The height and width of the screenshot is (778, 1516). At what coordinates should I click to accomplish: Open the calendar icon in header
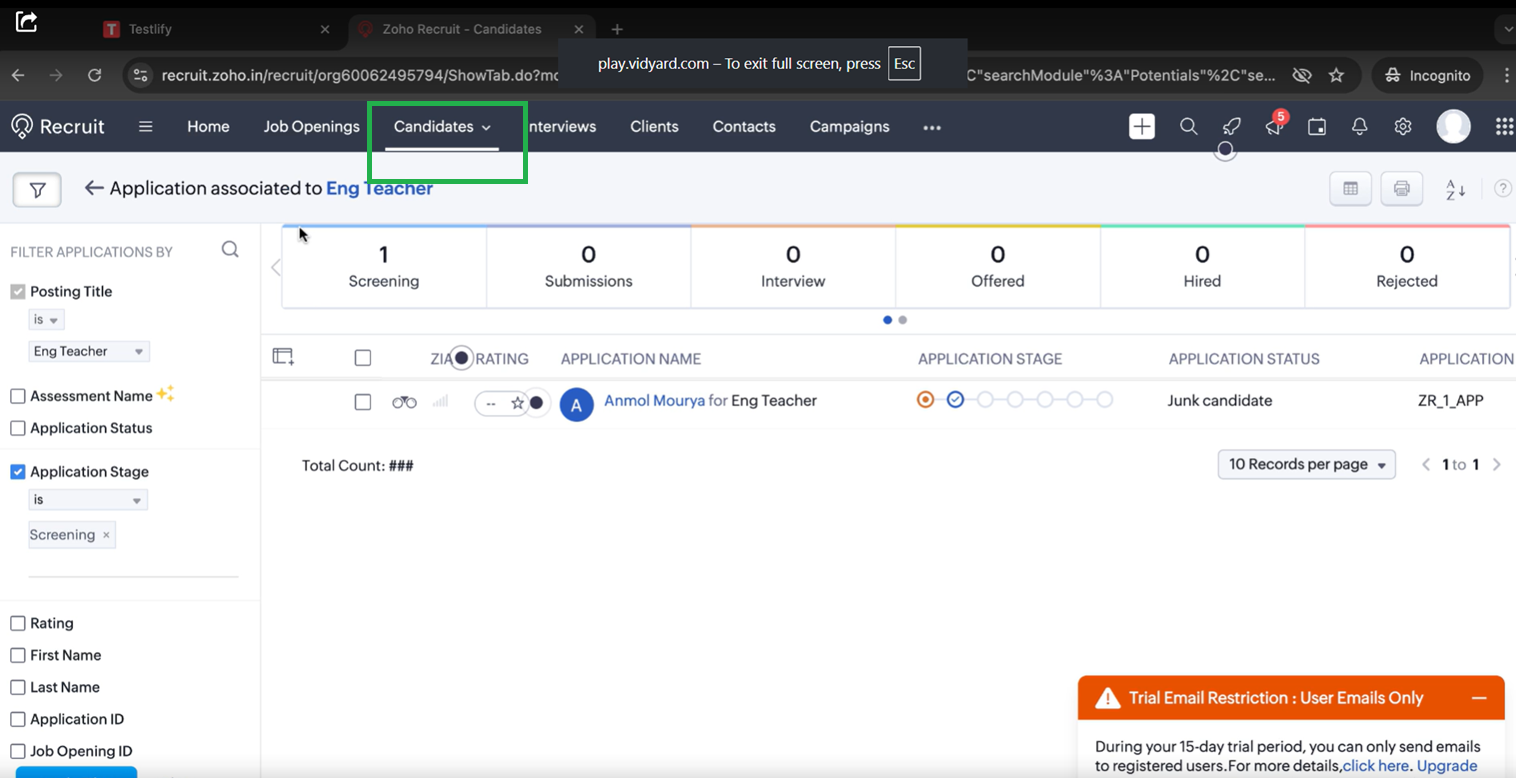1317,126
